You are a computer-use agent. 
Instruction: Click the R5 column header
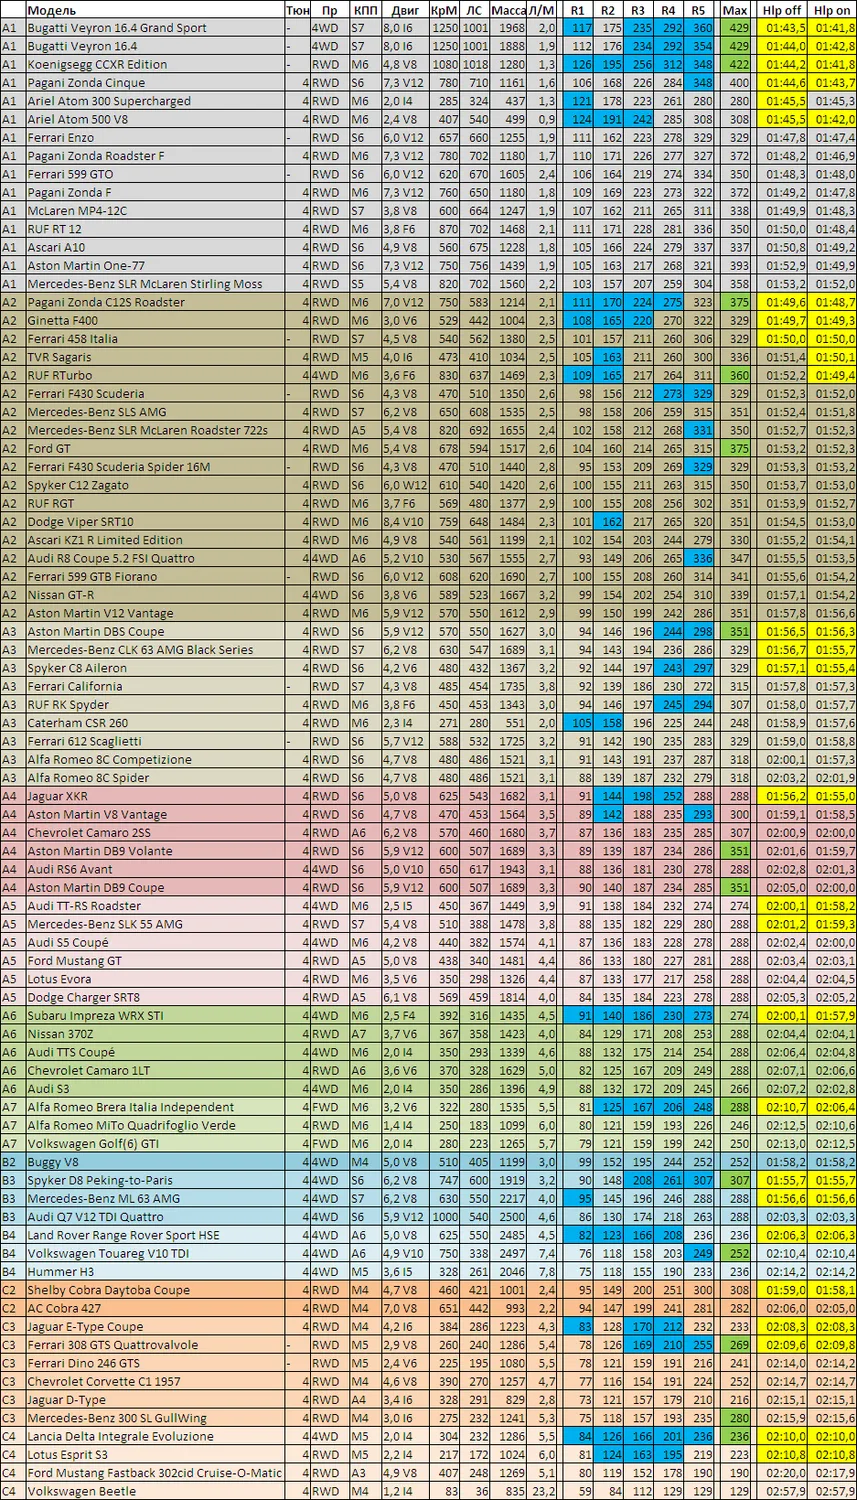698,9
